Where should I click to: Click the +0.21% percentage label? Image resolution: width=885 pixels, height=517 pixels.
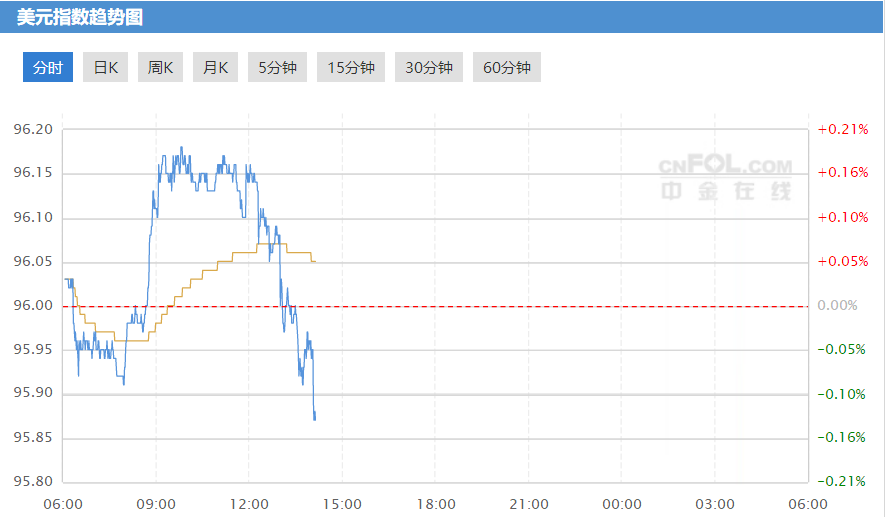click(x=842, y=130)
